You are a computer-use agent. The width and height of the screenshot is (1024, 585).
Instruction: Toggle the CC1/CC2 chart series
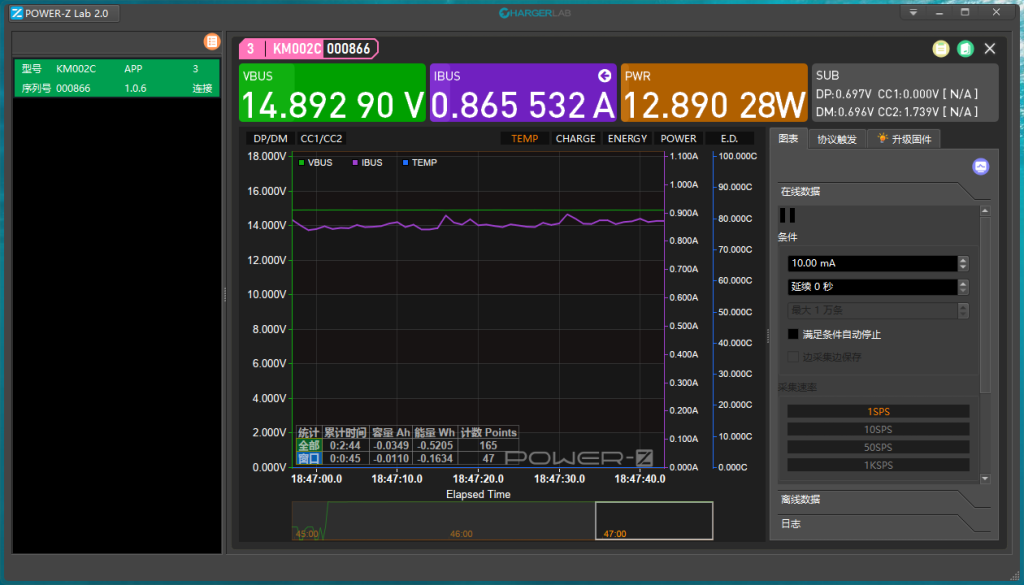coord(321,138)
